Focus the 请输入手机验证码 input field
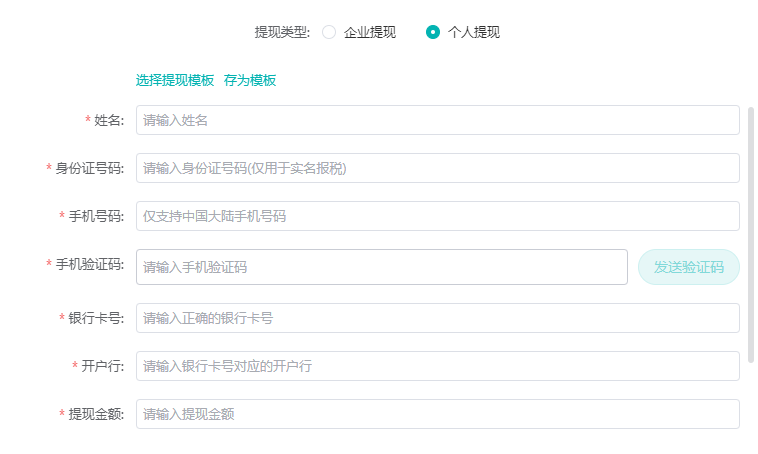The width and height of the screenshot is (758, 454). point(382,267)
